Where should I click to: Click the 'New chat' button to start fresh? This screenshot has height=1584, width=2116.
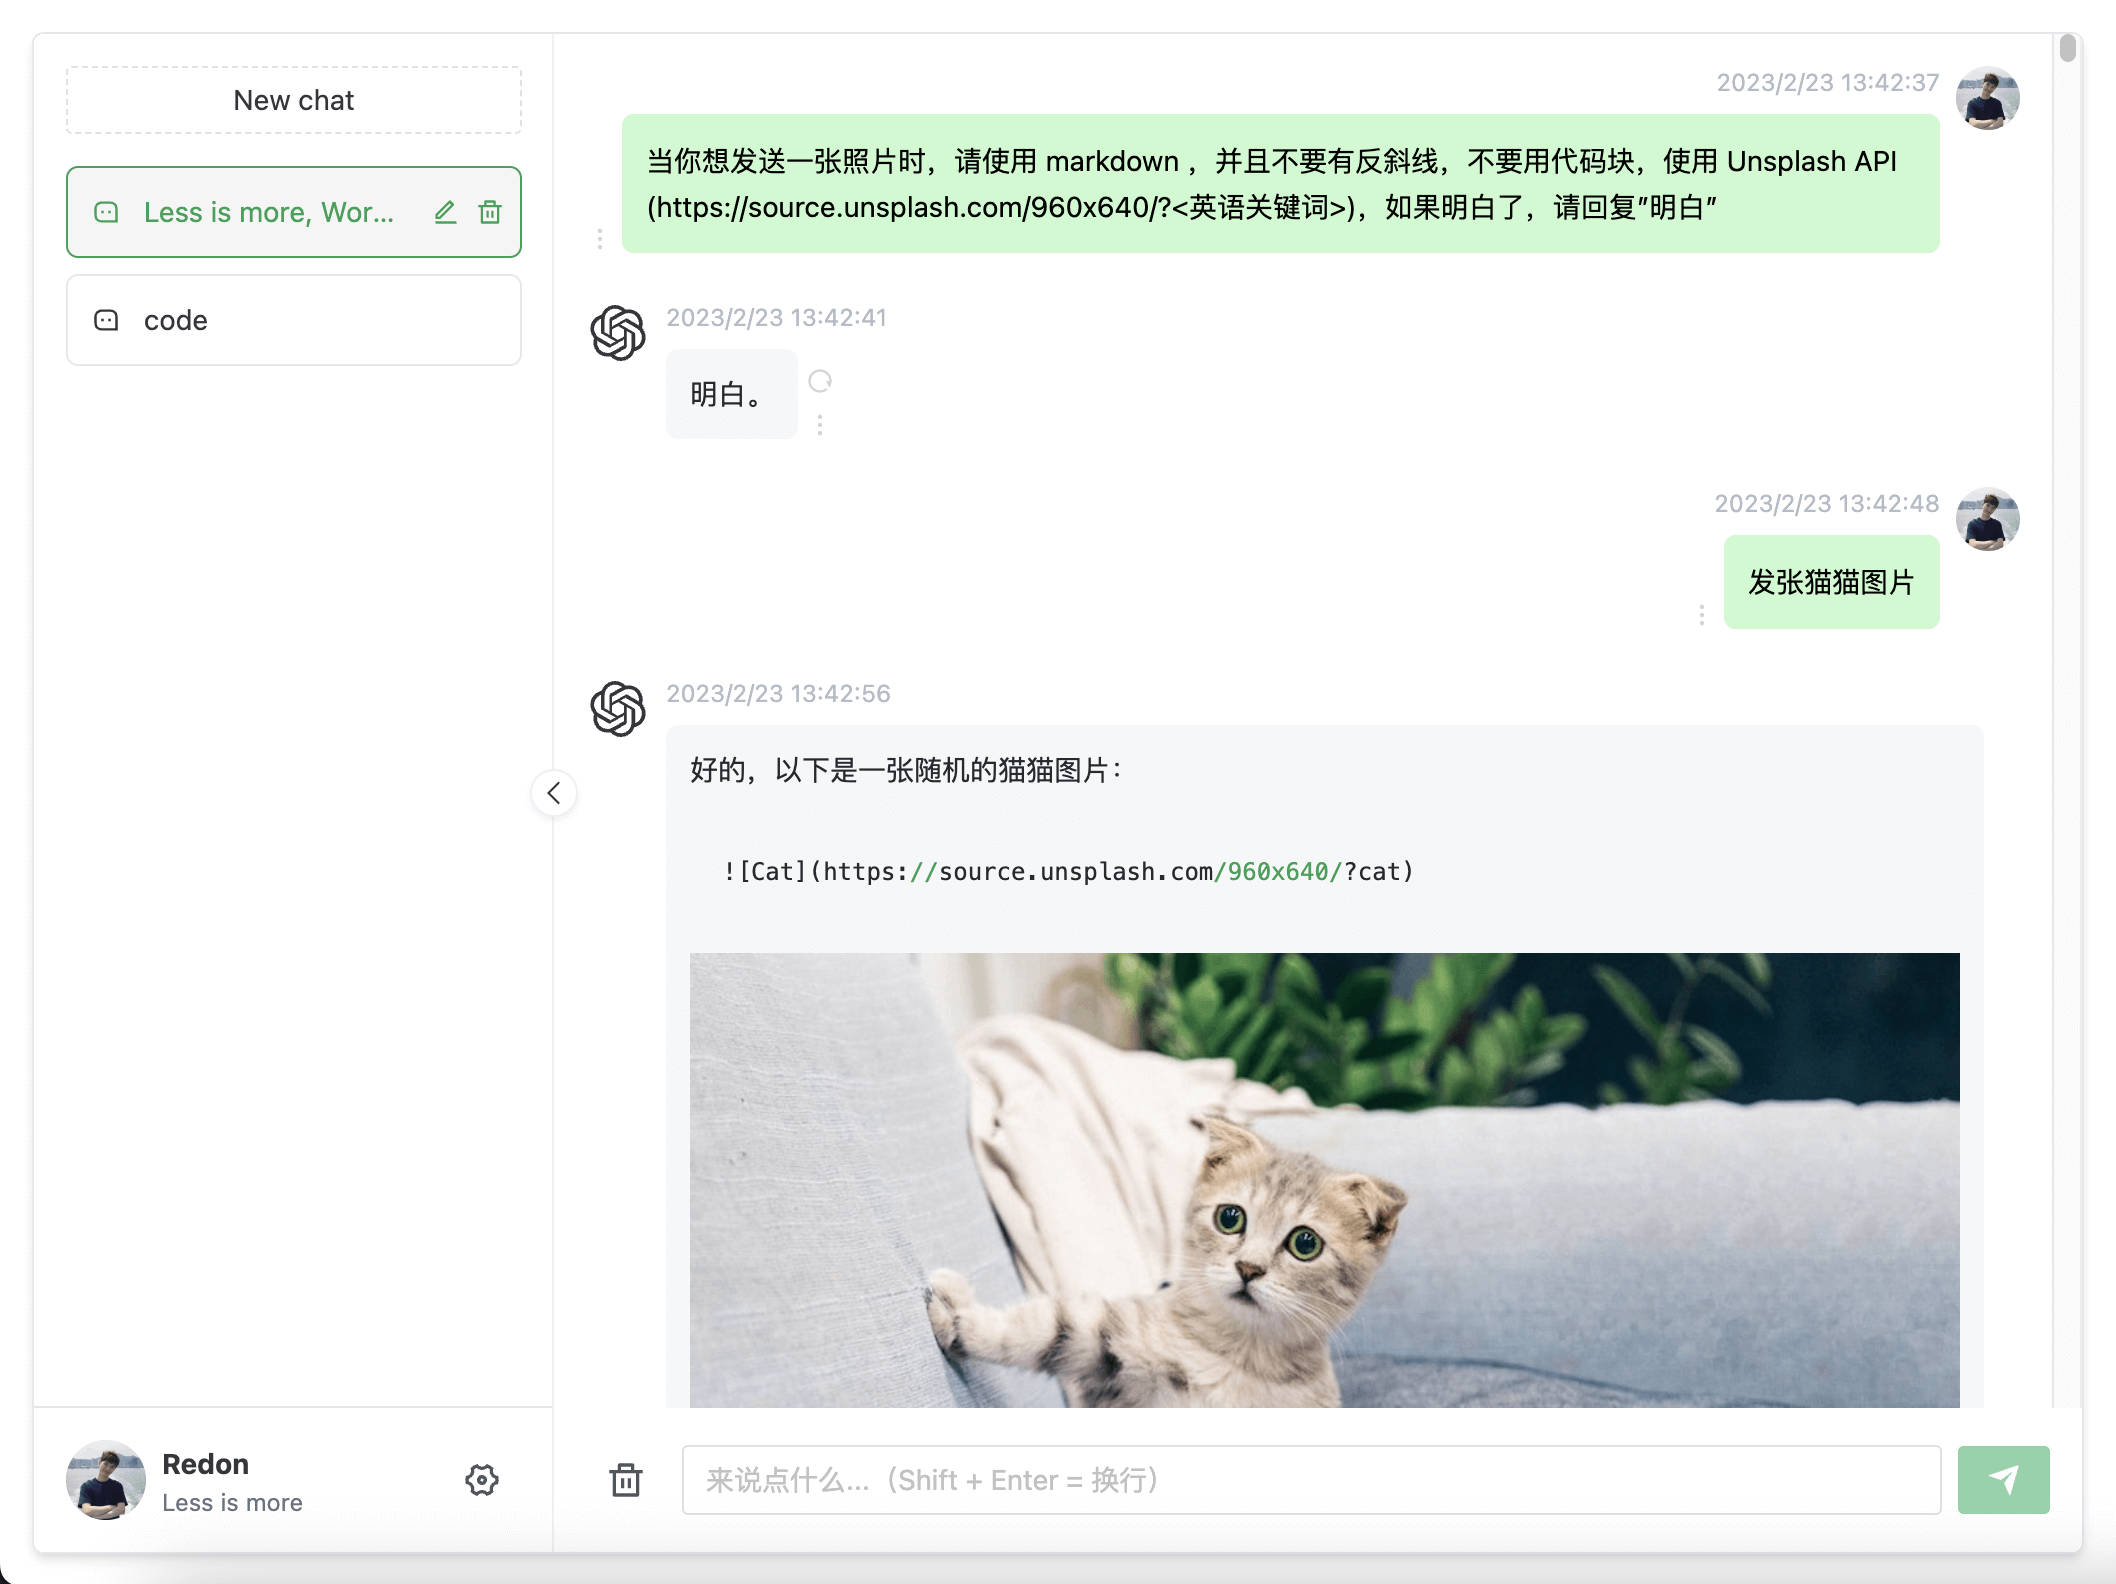click(293, 100)
